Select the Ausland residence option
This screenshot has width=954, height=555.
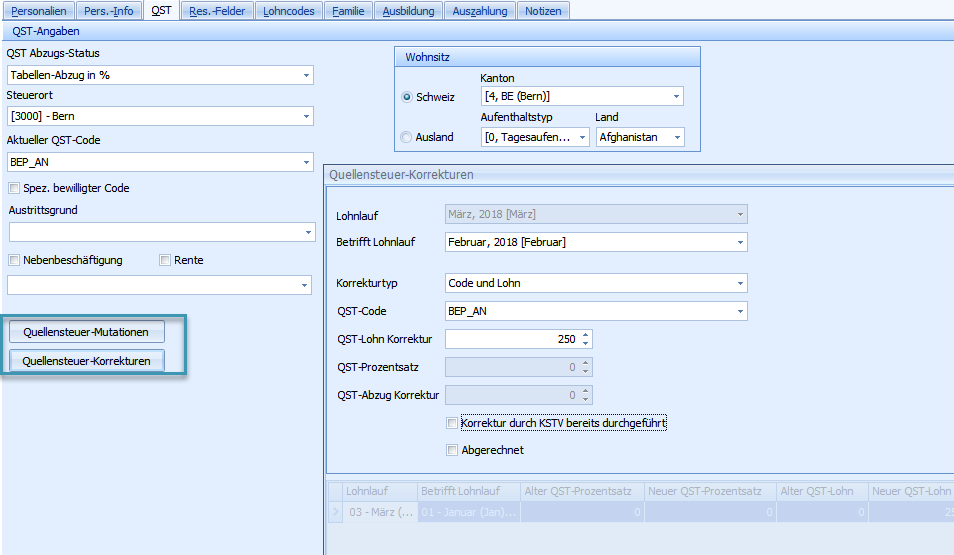point(407,137)
